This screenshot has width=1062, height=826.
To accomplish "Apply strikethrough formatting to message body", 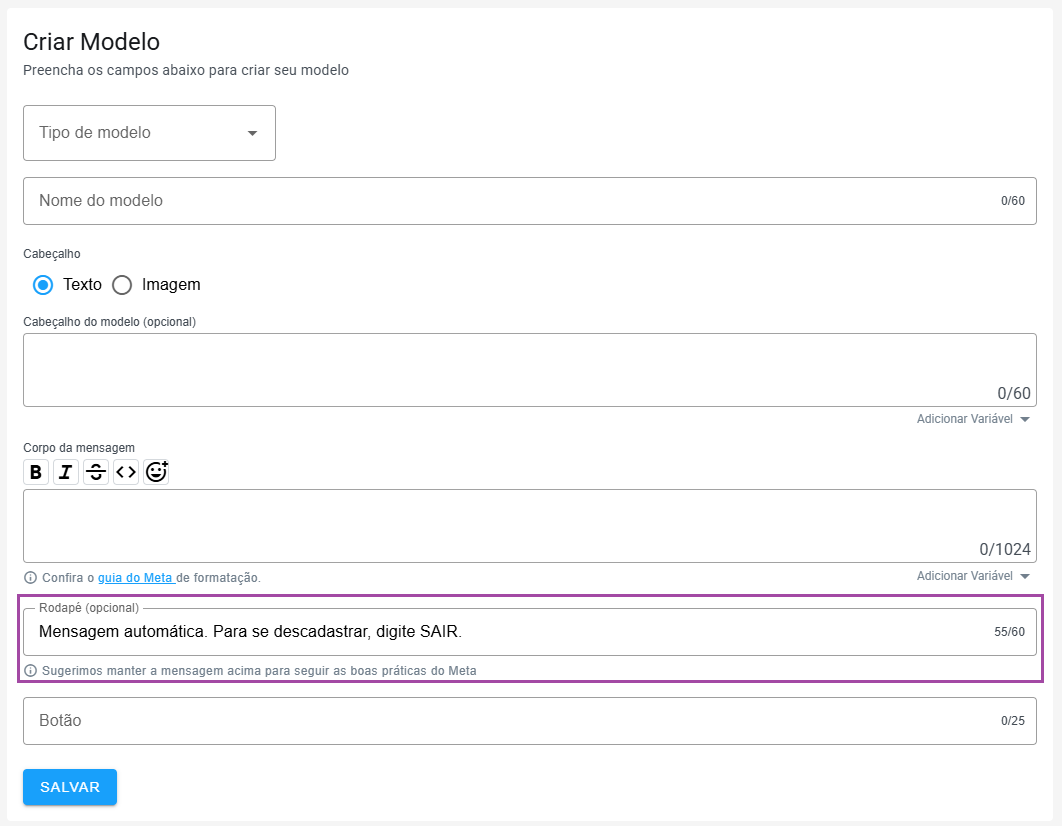I will pyautogui.click(x=96, y=472).
